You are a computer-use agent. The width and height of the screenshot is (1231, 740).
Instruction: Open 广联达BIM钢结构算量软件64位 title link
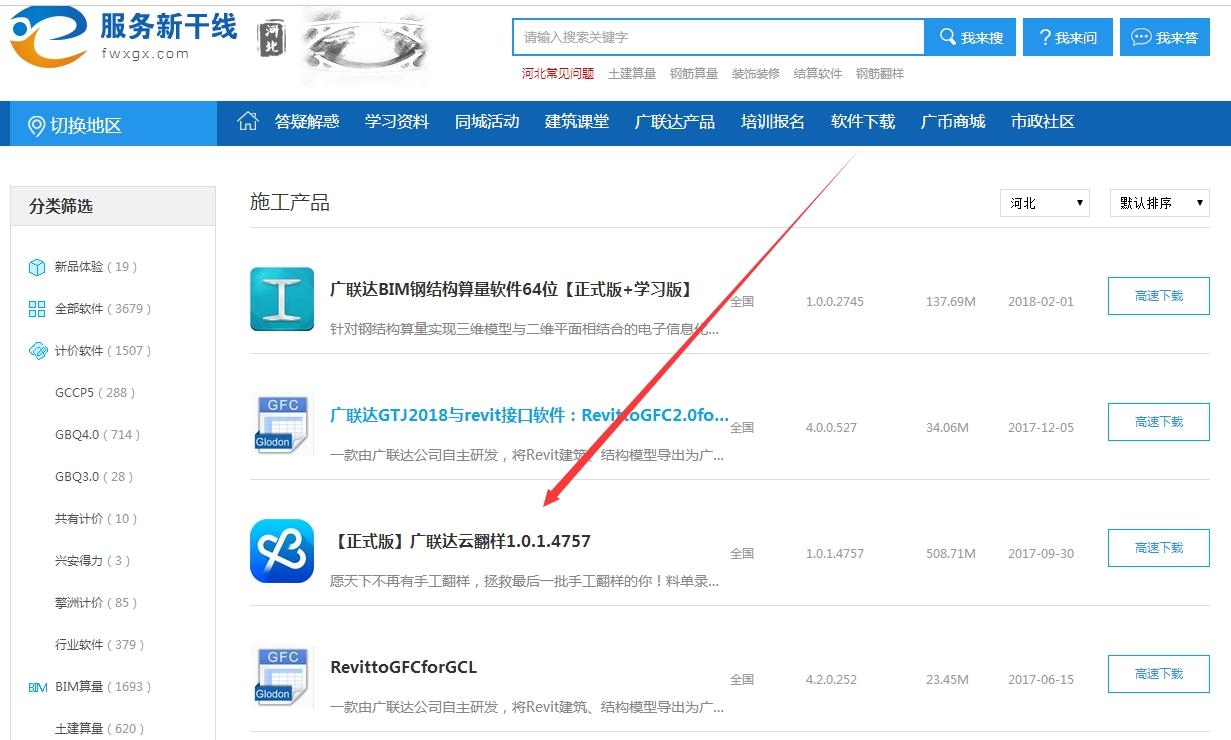pyautogui.click(x=512, y=289)
